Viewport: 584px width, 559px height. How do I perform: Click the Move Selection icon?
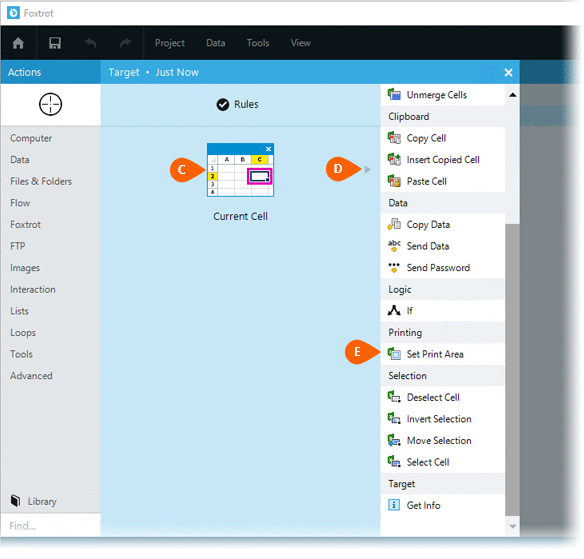[x=394, y=440]
